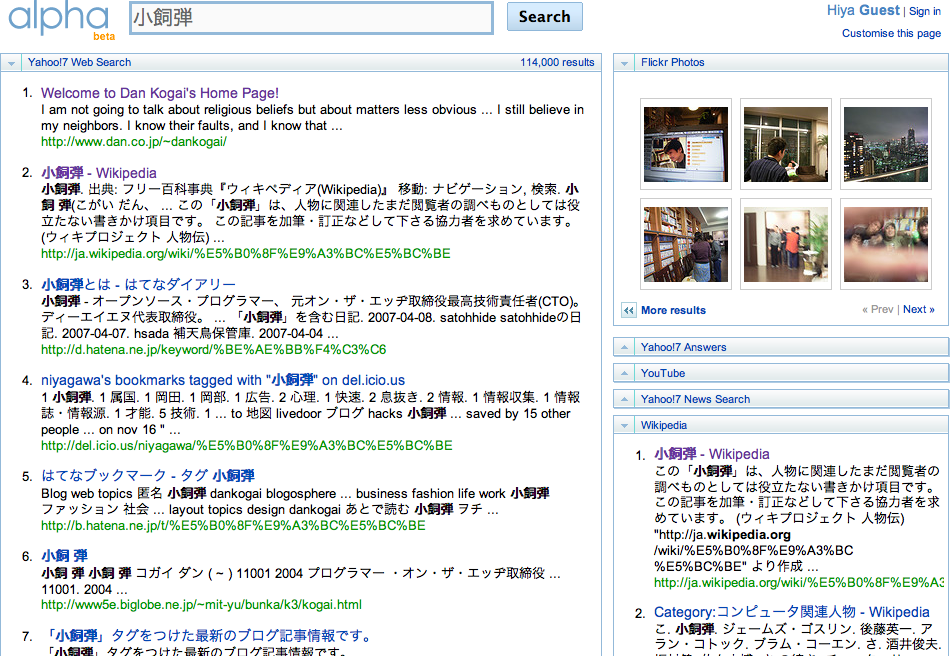Click the Yahoo!7 Answers panel title
The height and width of the screenshot is (656, 950).
(x=683, y=347)
